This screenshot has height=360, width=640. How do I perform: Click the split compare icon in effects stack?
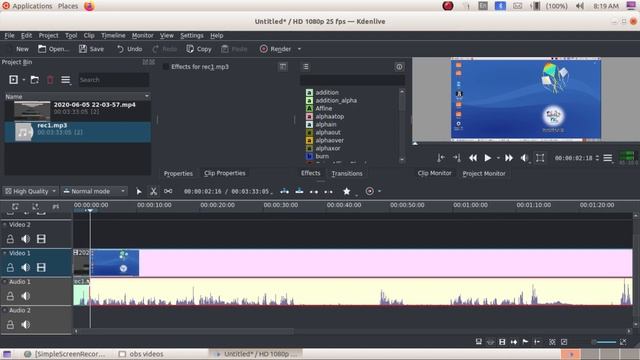tap(282, 67)
